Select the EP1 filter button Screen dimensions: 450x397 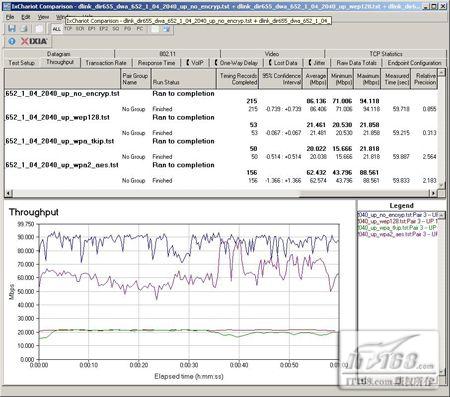pos(92,29)
